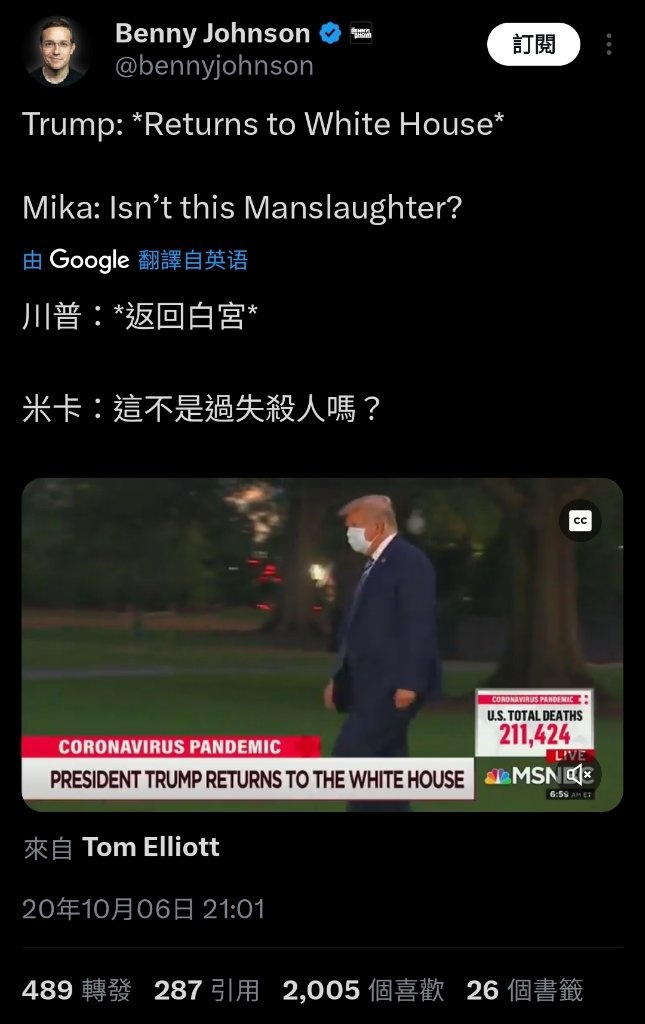Screen dimensions: 645x1024
Task: Open the three-dot more options menu
Action: [608, 44]
